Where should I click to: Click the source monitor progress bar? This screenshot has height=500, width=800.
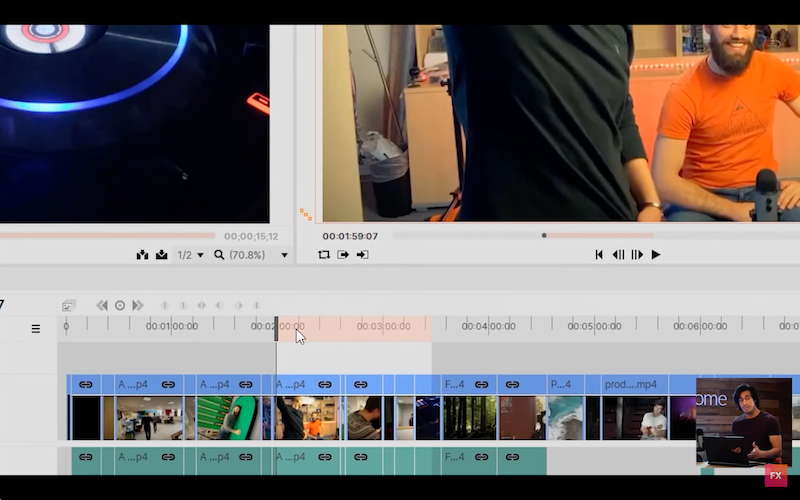[107, 236]
